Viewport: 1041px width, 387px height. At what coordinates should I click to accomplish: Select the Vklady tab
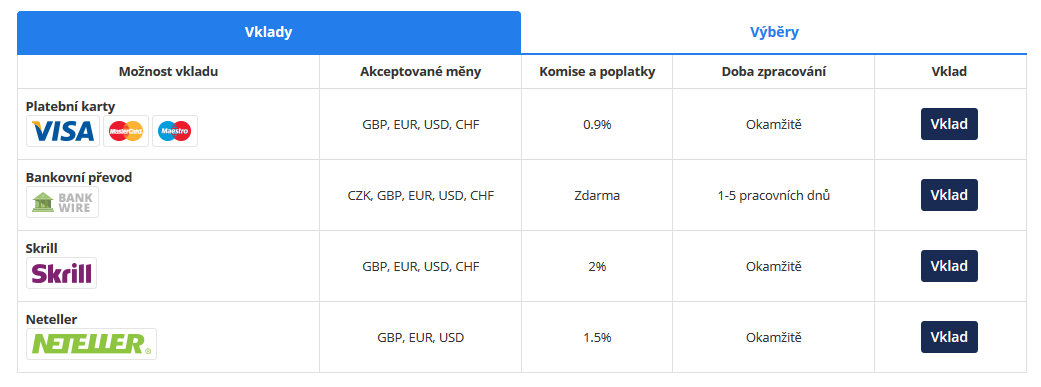click(x=269, y=33)
